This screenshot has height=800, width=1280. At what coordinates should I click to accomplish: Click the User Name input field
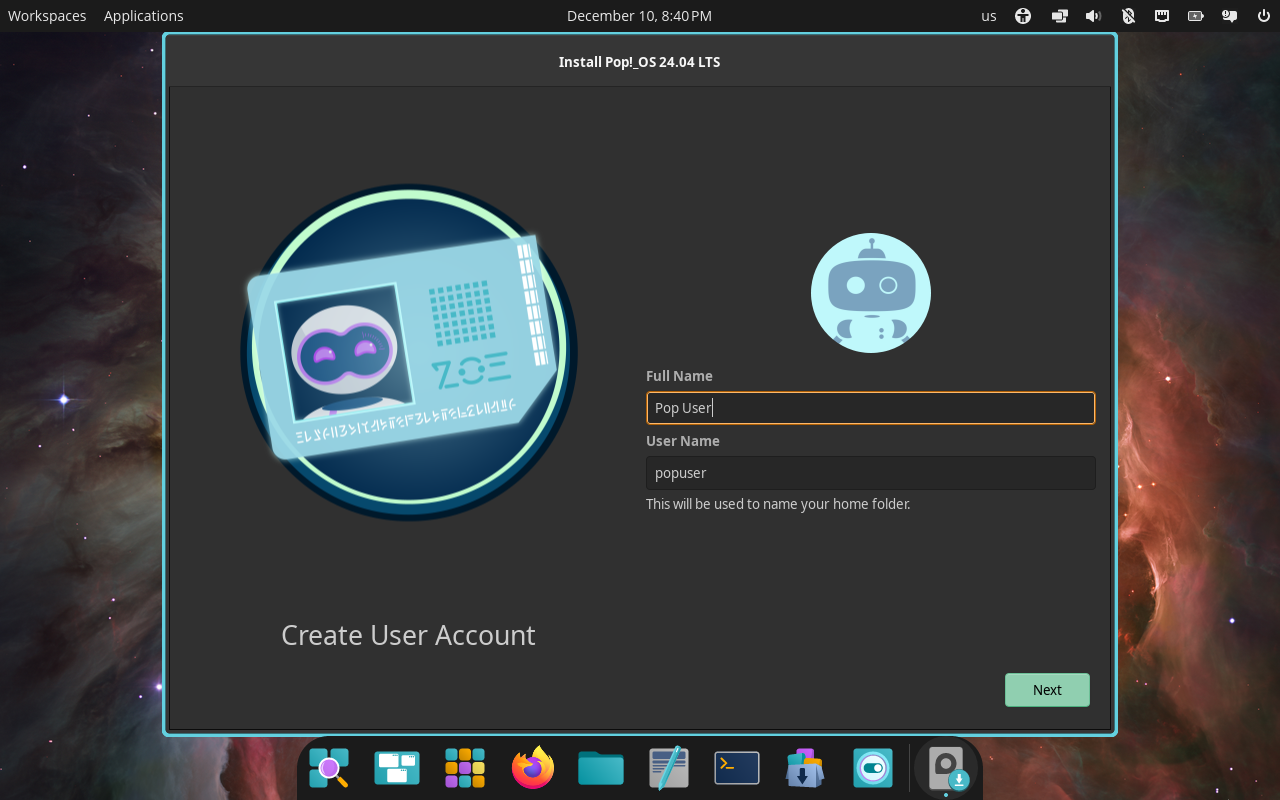coord(870,472)
